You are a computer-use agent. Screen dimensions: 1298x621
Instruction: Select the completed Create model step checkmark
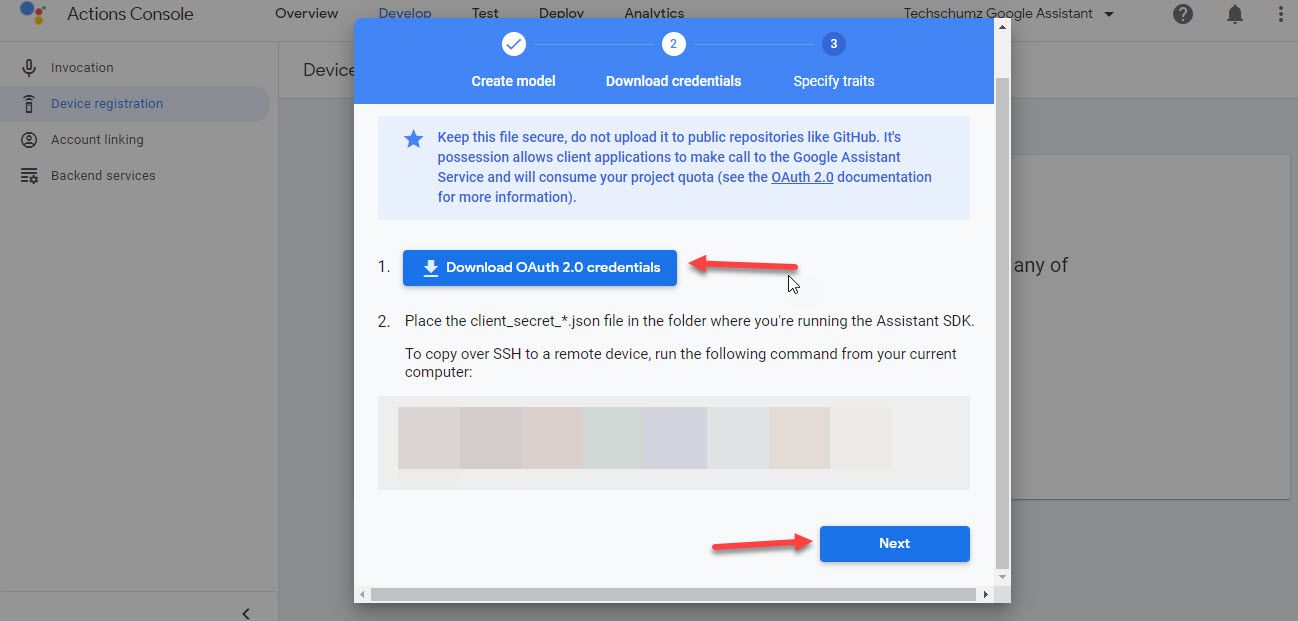[513, 44]
